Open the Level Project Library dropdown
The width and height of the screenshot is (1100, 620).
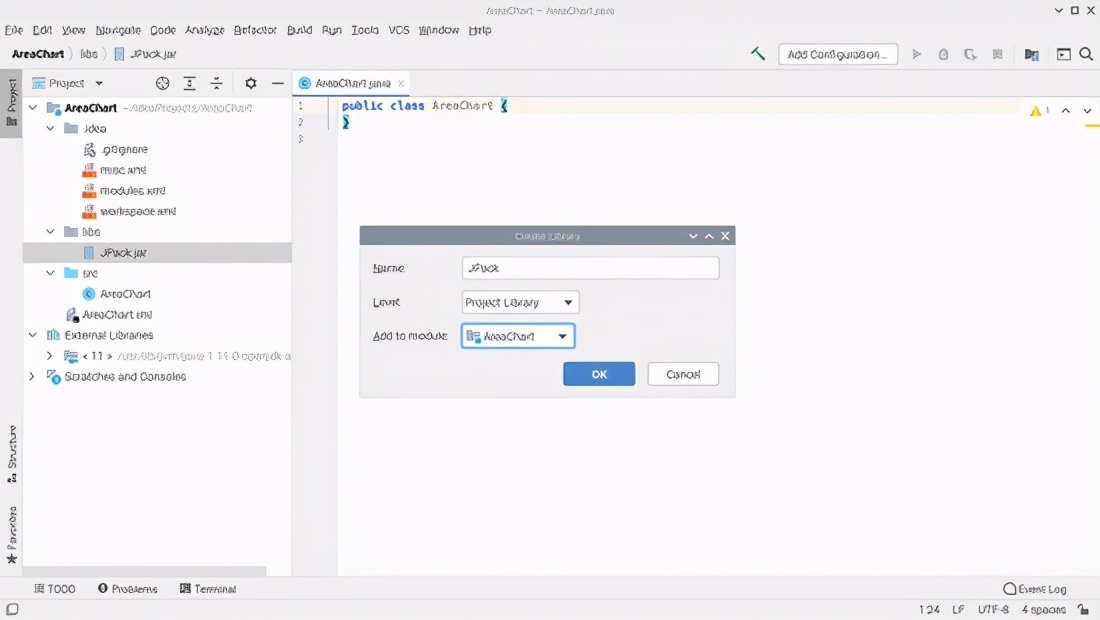click(521, 302)
